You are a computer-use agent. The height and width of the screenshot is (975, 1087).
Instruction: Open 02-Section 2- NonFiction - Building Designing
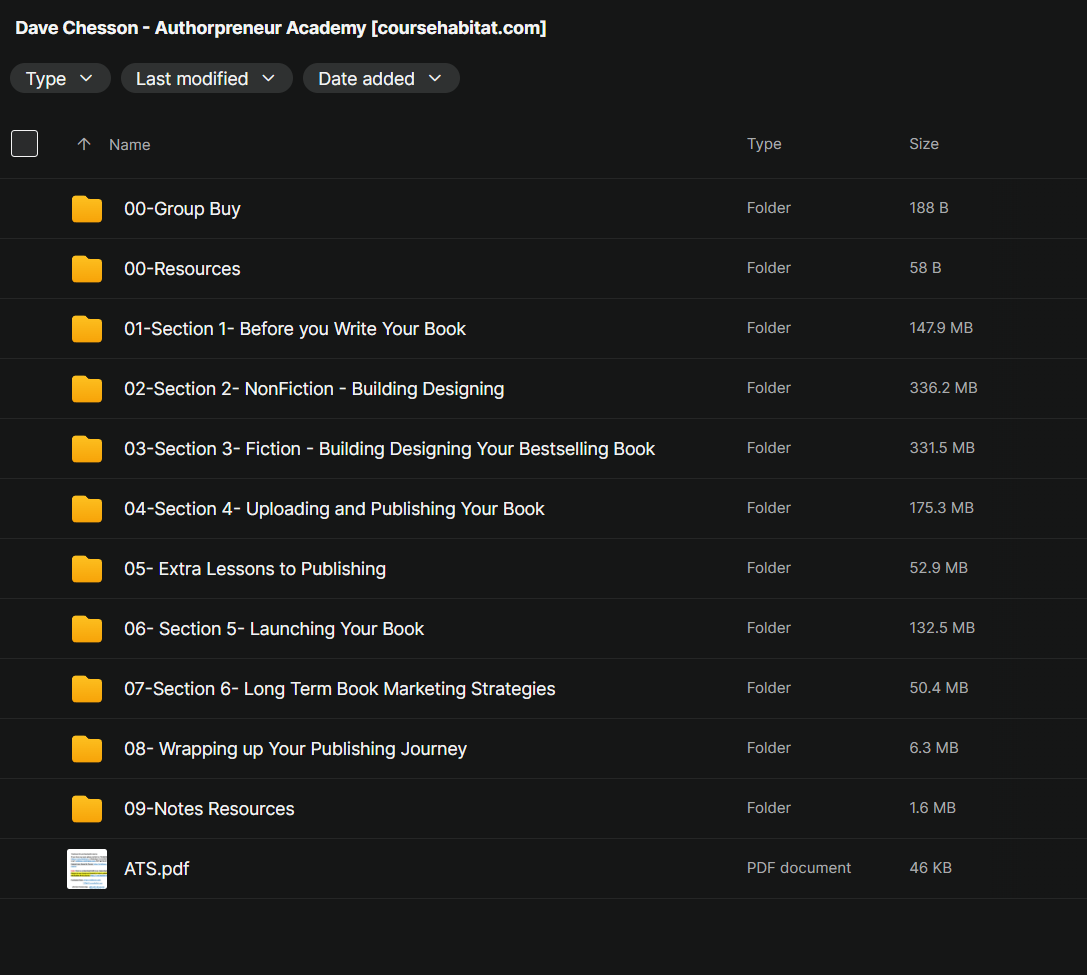coord(314,388)
